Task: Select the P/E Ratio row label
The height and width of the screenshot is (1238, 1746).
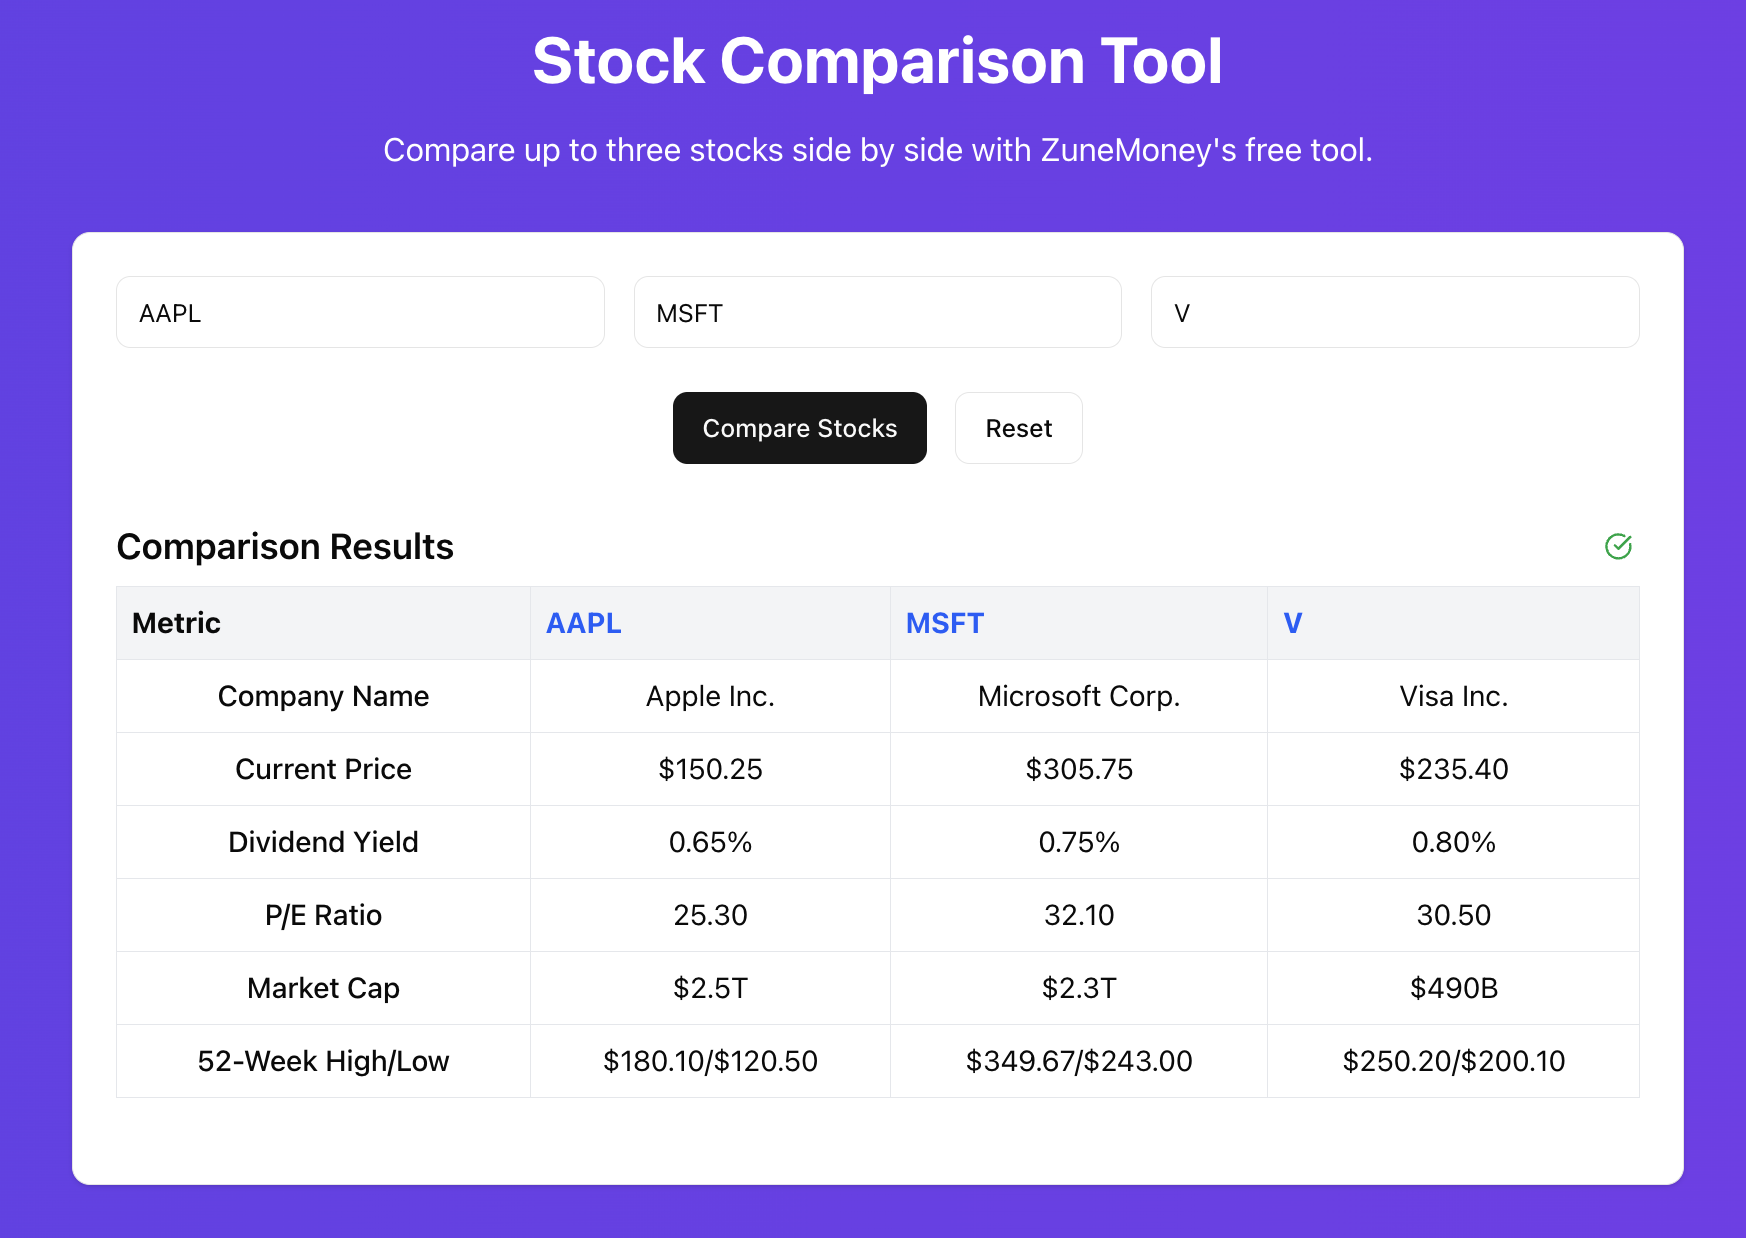Action: pyautogui.click(x=323, y=915)
